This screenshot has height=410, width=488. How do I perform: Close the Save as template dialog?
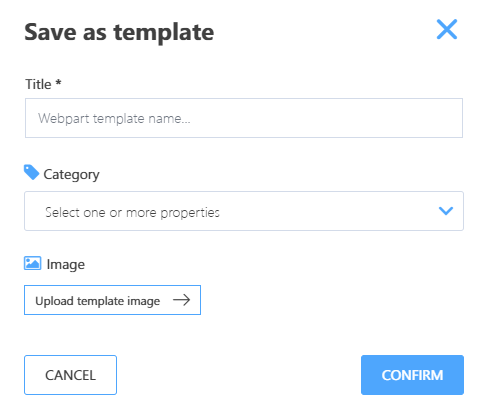pos(447,29)
